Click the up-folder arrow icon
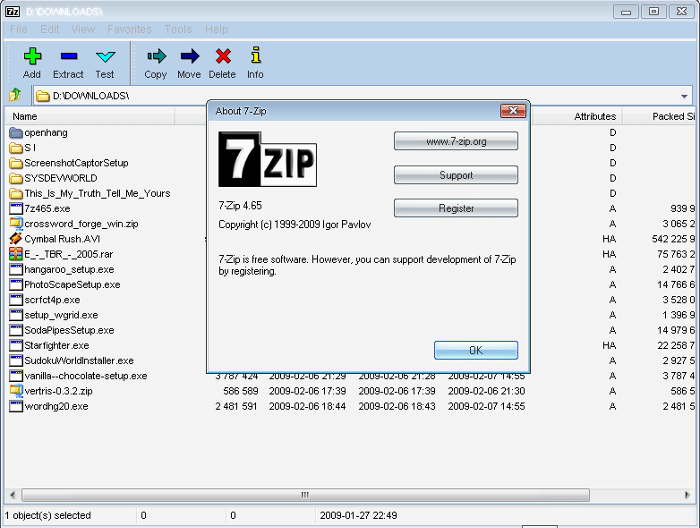 point(15,96)
